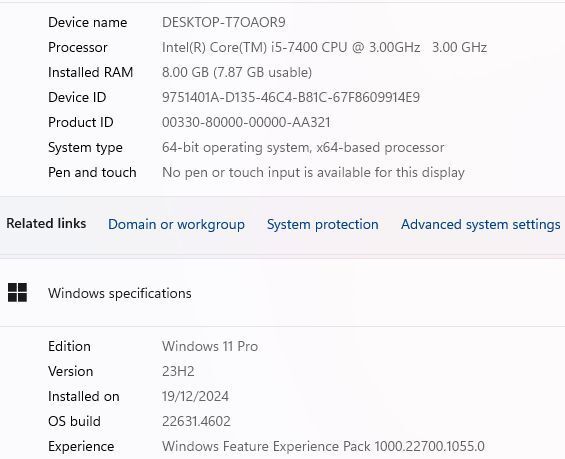Click the Windows specifications section header
This screenshot has width=565, height=459.
tap(120, 293)
